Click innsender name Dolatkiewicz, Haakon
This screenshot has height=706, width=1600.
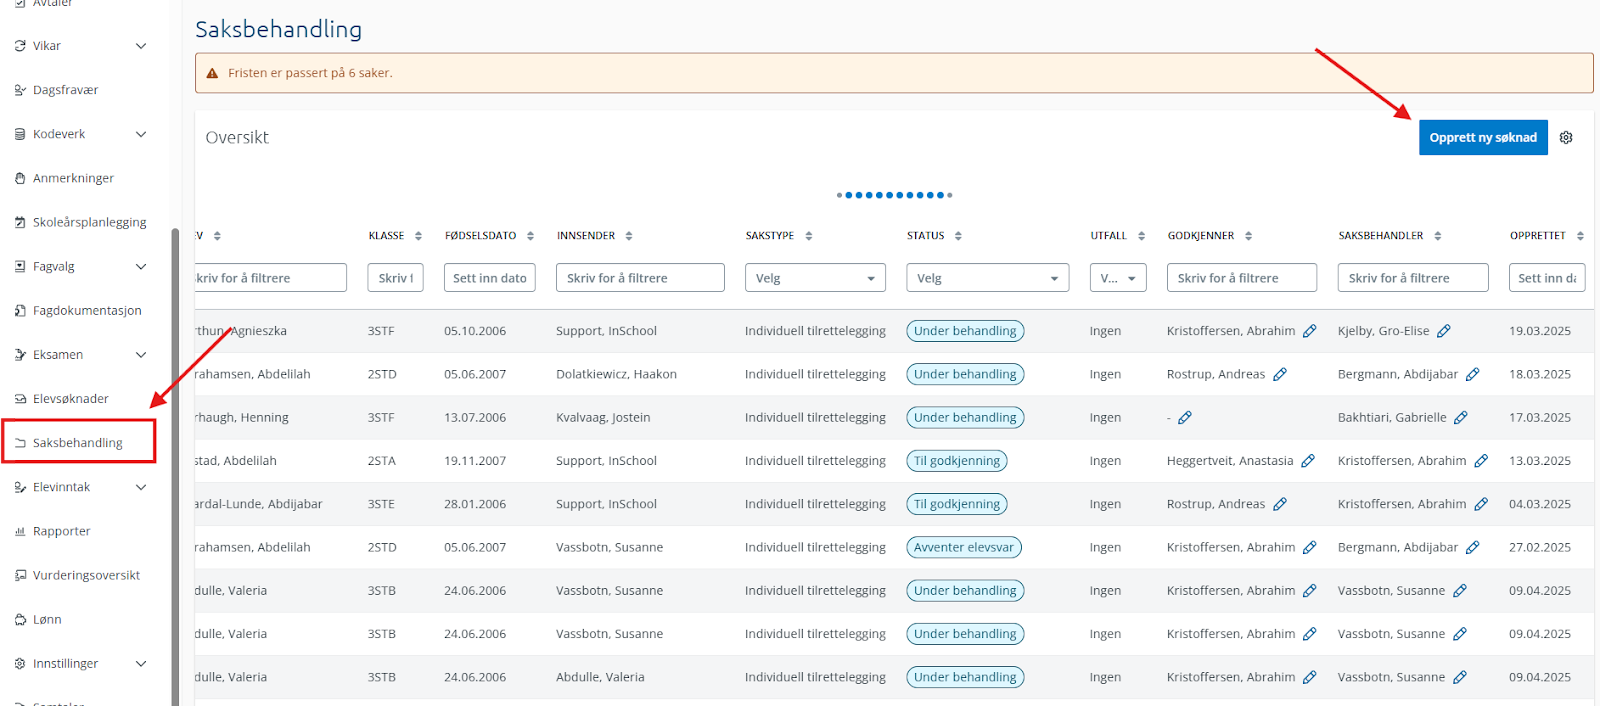click(616, 374)
